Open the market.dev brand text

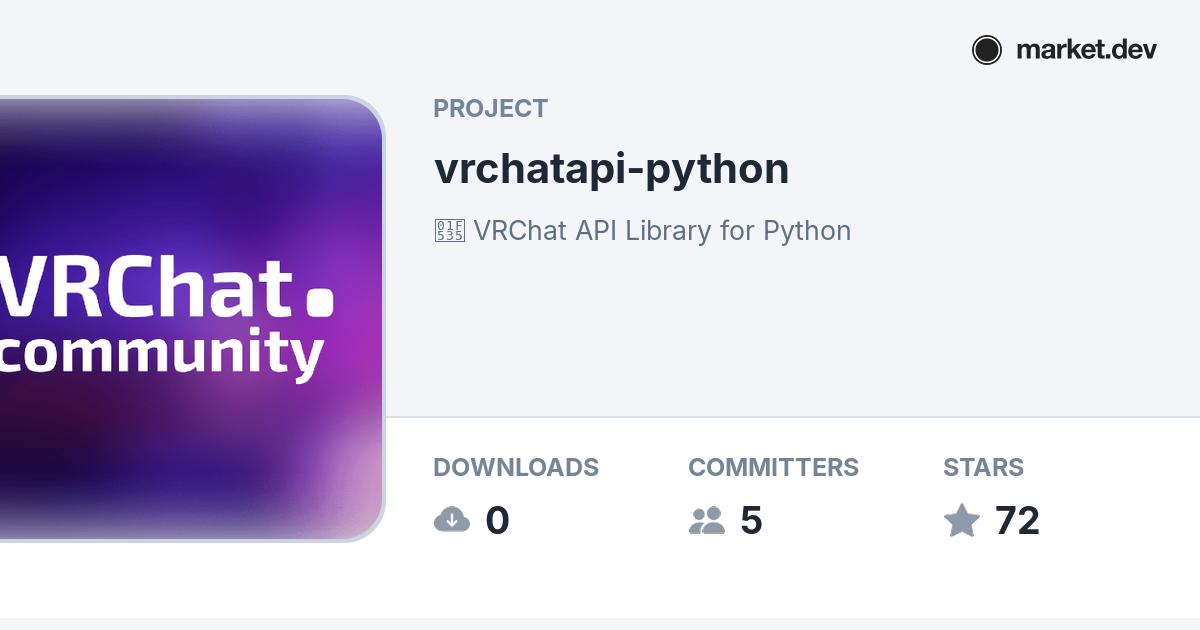[x=1086, y=50]
